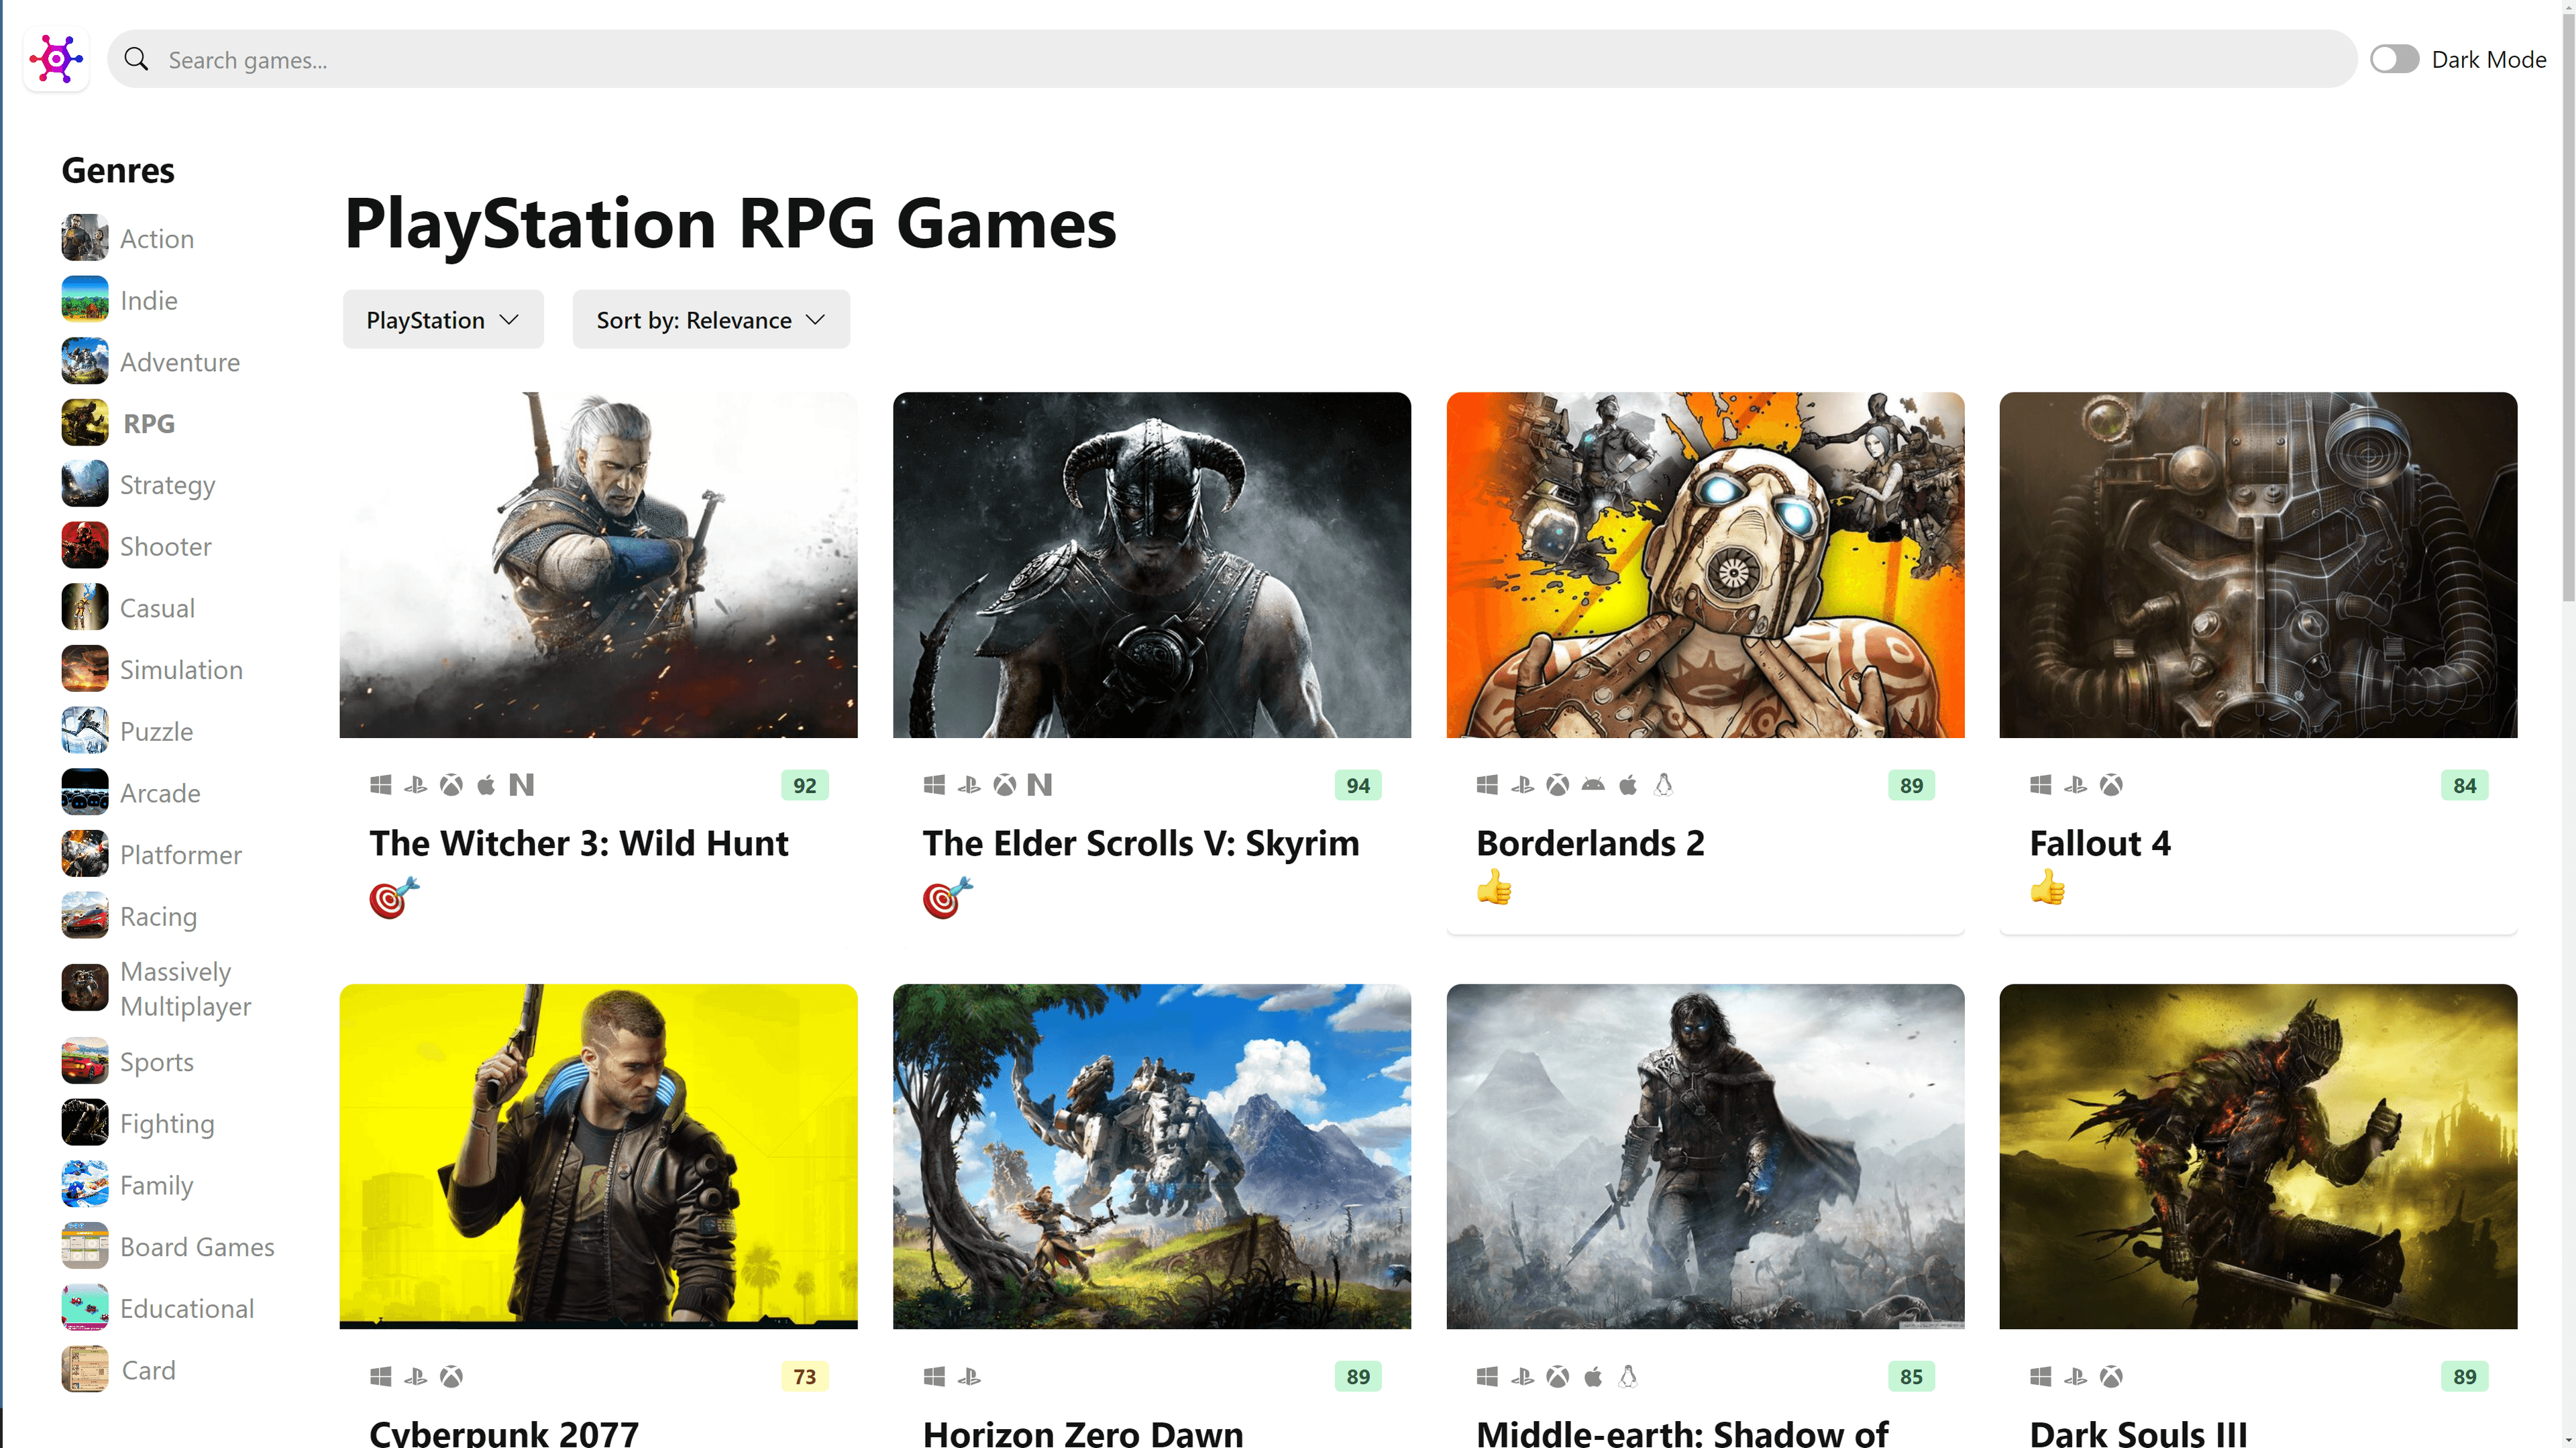2576x1448 pixels.
Task: Select the Action genre icon
Action: [85, 238]
